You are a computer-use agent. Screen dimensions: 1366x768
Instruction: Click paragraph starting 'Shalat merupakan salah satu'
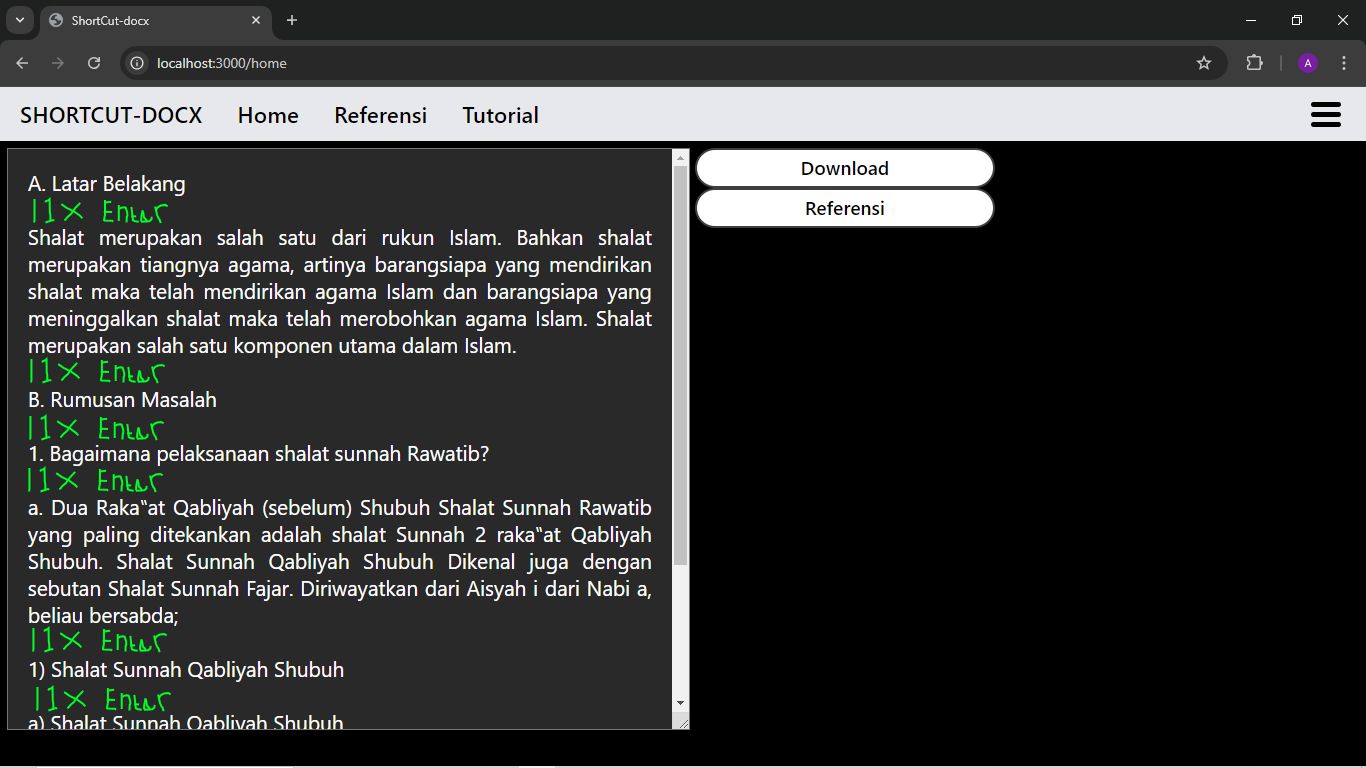[340, 292]
